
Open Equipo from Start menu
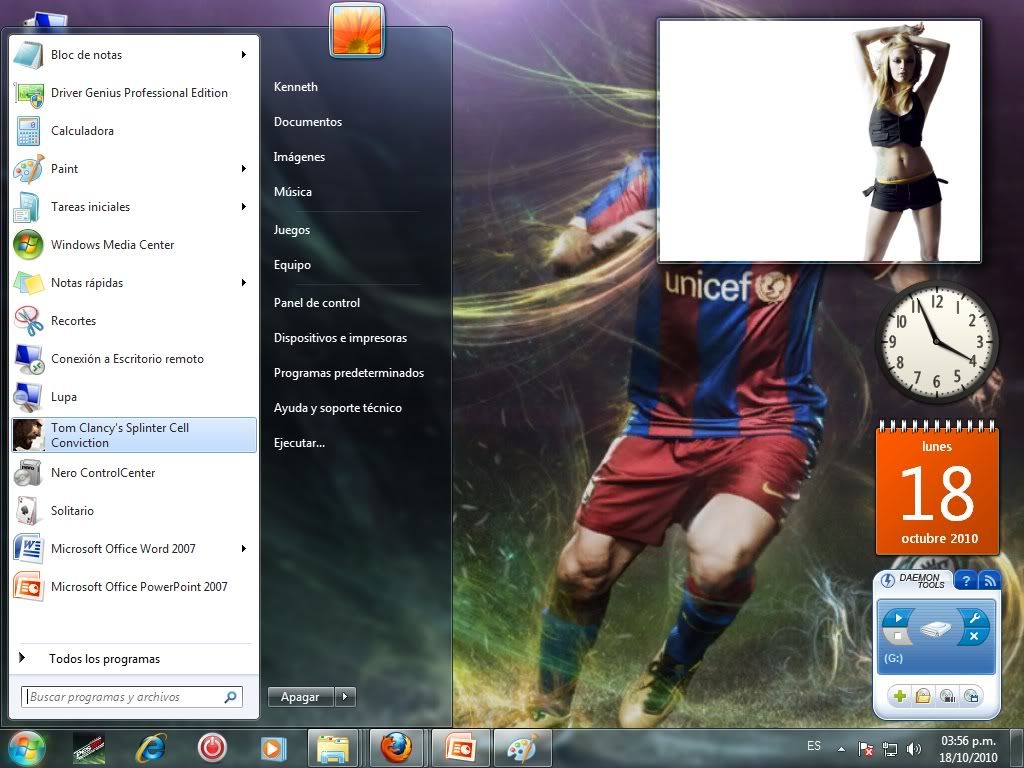coord(292,264)
